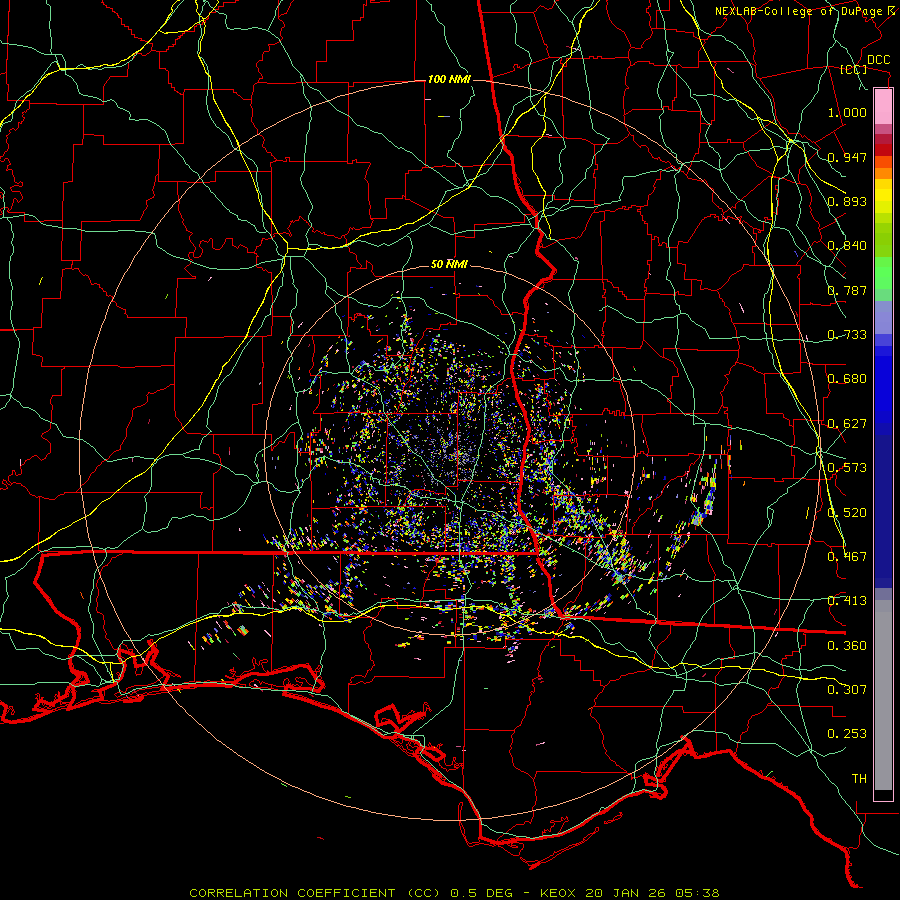Click the 0.947 color scale value
The height and width of the screenshot is (900, 900).
click(x=847, y=157)
